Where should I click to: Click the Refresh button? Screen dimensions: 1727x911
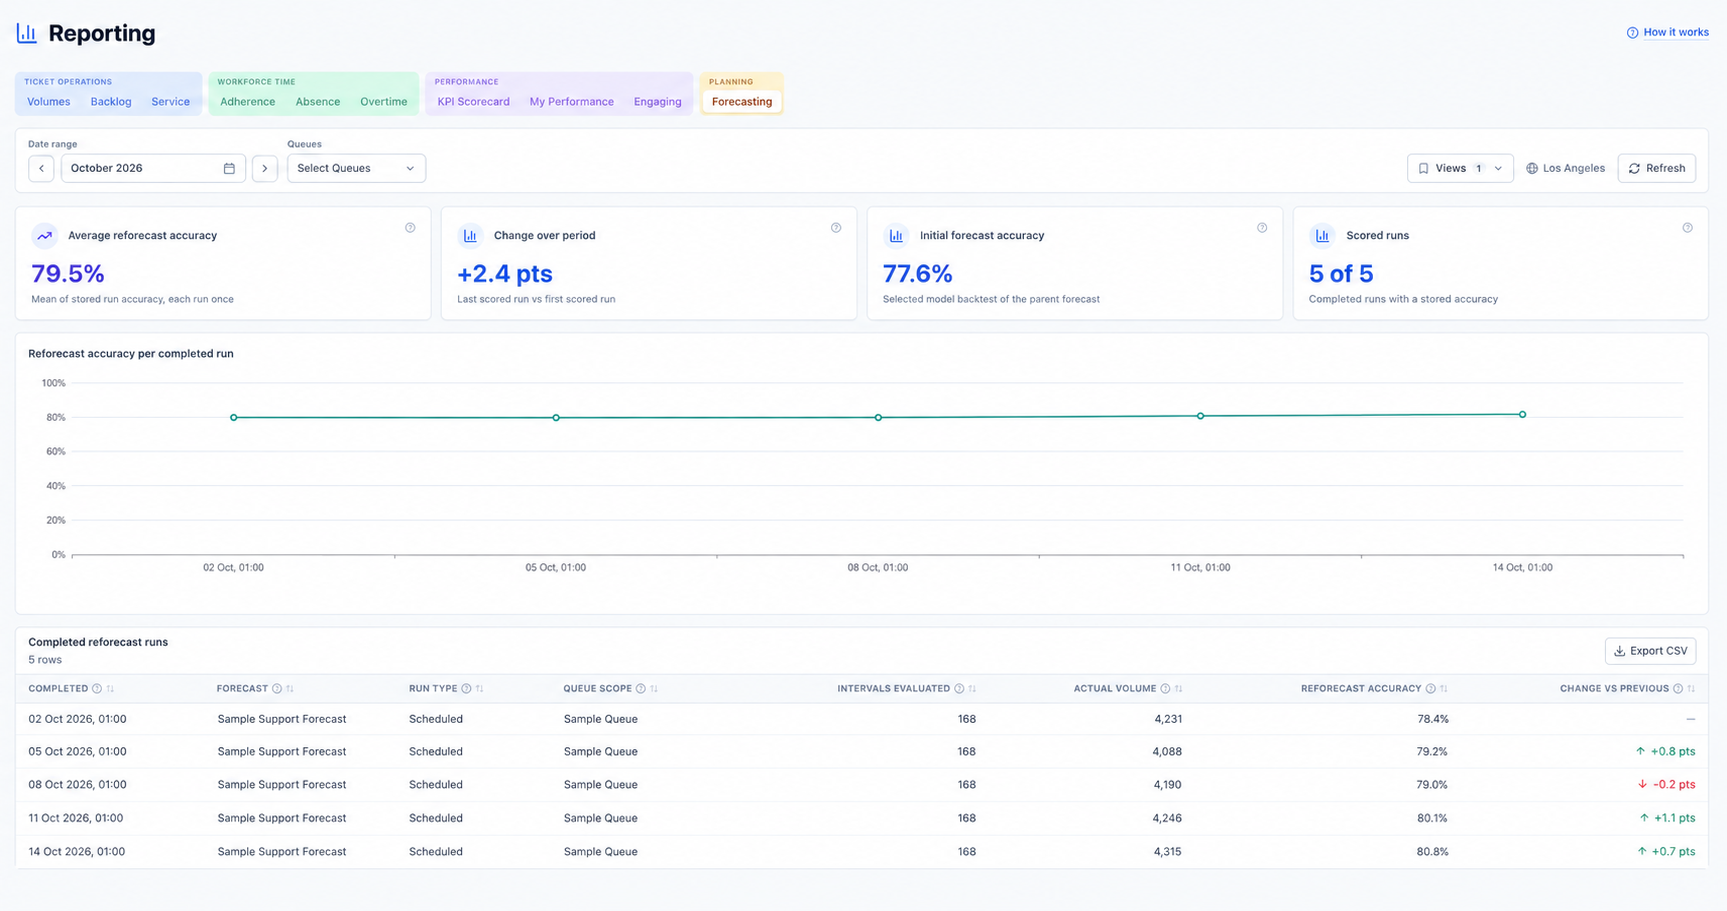click(1657, 168)
